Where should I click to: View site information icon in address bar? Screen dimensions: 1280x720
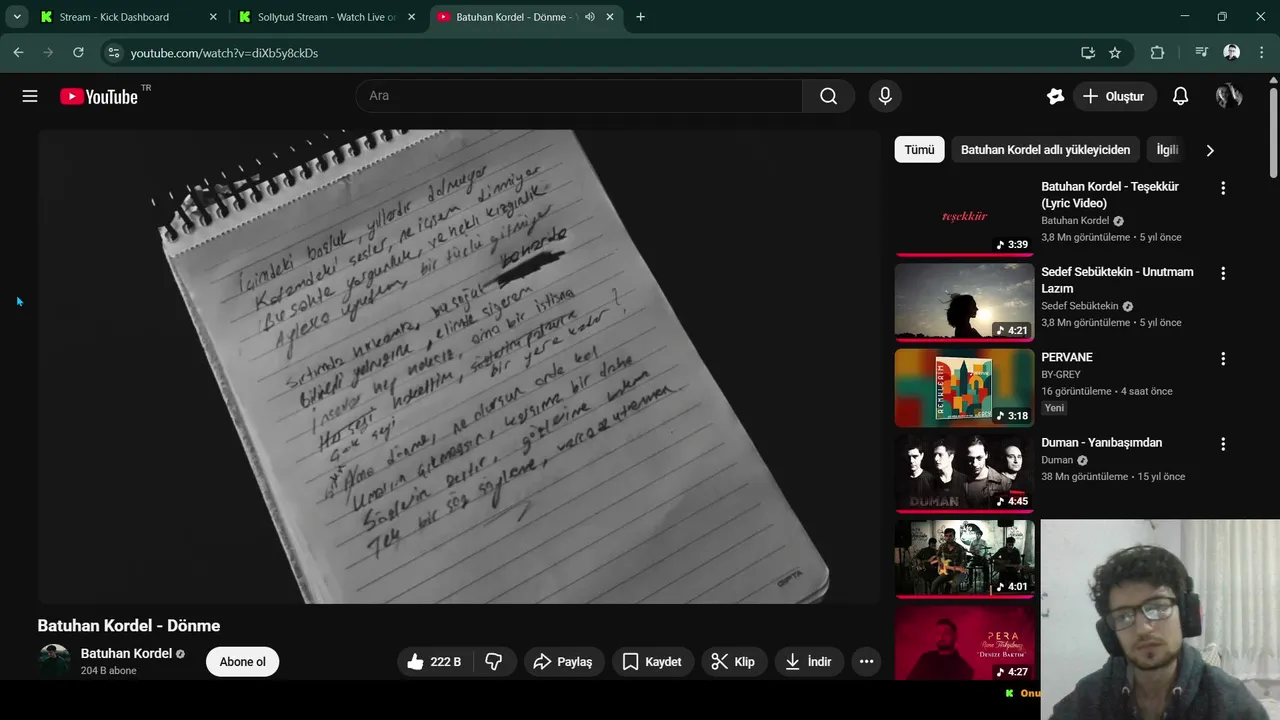(113, 52)
